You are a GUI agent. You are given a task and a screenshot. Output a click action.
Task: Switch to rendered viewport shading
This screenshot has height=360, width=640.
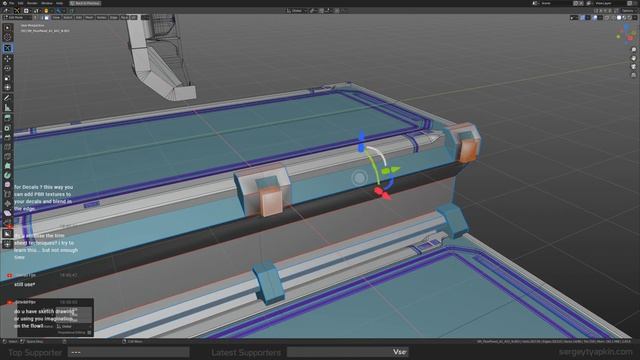(x=629, y=18)
